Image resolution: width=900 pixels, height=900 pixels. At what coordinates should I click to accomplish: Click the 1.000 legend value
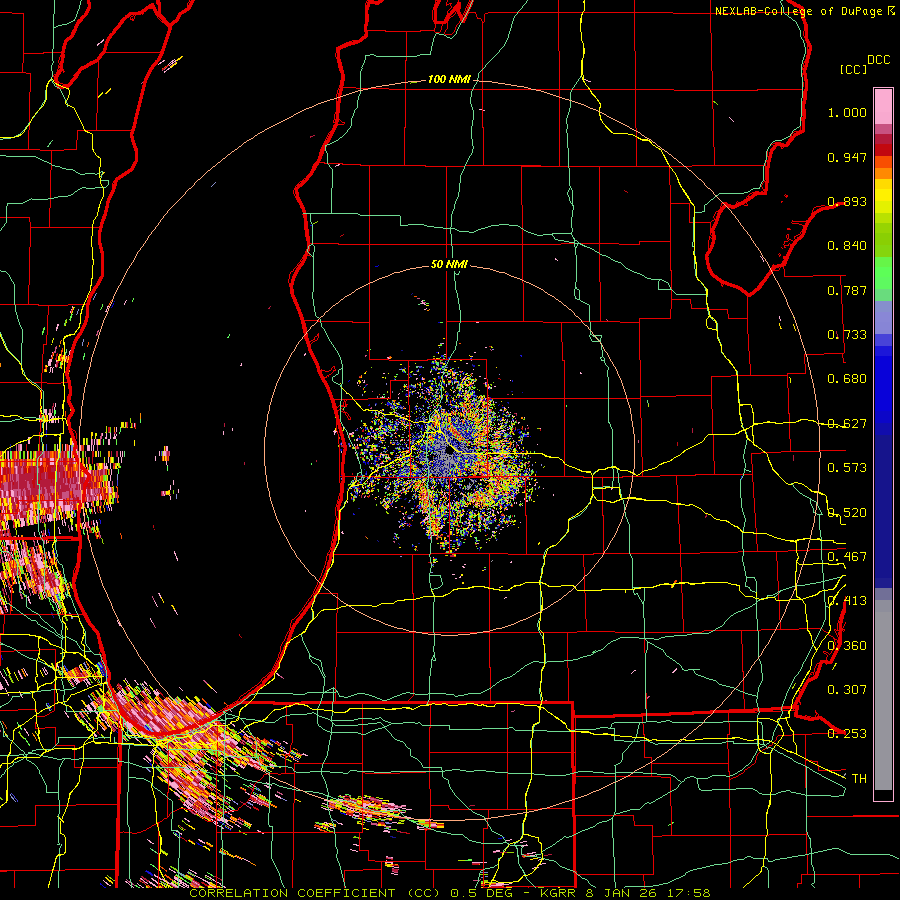(x=847, y=112)
